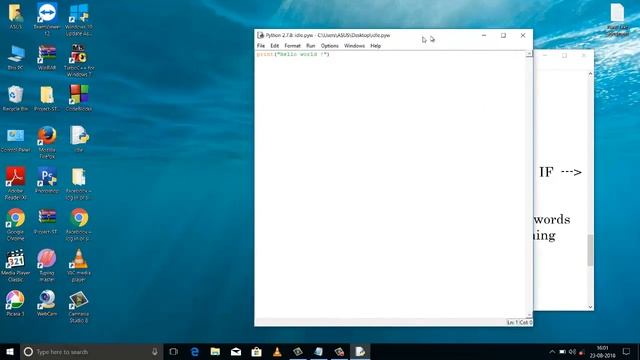The image size is (640, 360).
Task: Click the Ln: 1 Col: 0 status text
Action: [x=519, y=322]
